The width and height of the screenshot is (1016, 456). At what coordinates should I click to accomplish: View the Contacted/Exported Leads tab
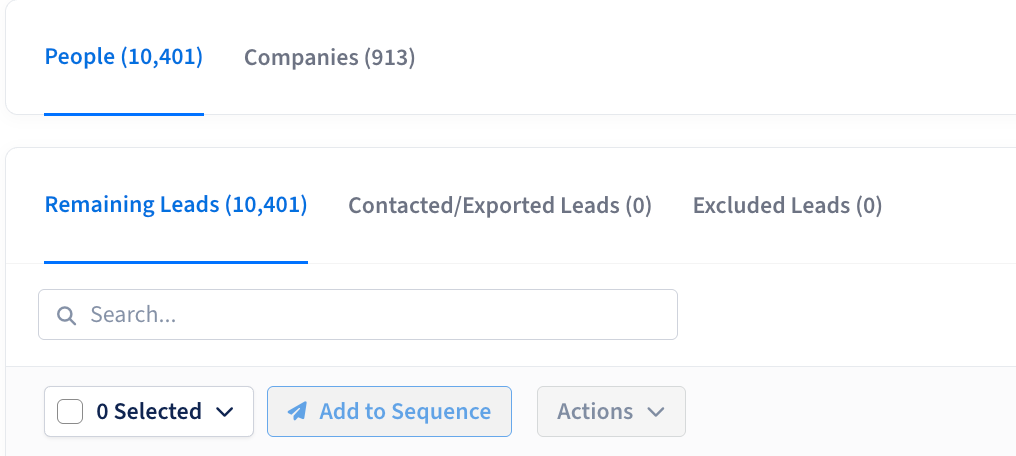pyautogui.click(x=500, y=206)
